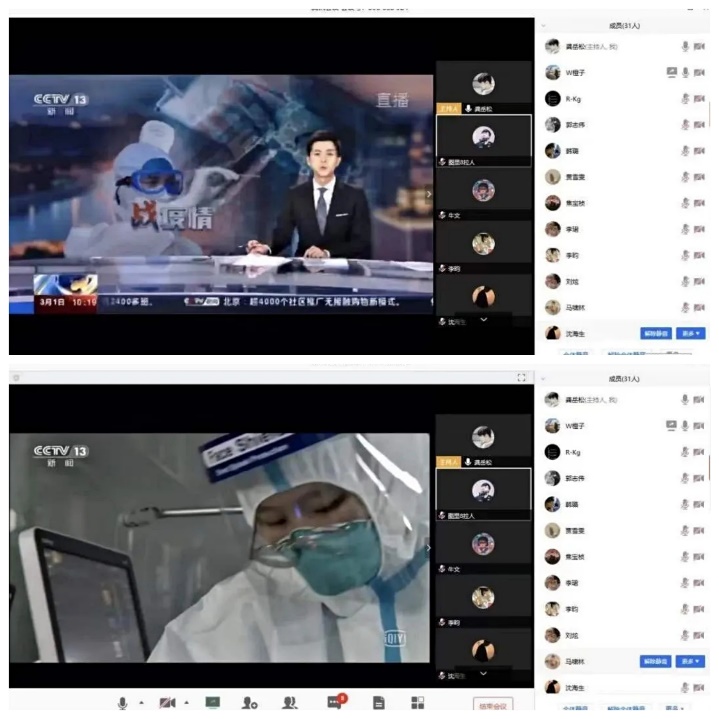Click camera icon in W橙子 row, lower list

[699, 426]
